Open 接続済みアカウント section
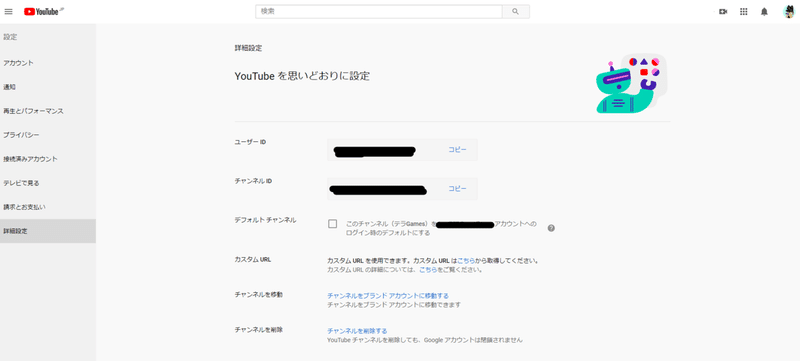 pos(48,159)
